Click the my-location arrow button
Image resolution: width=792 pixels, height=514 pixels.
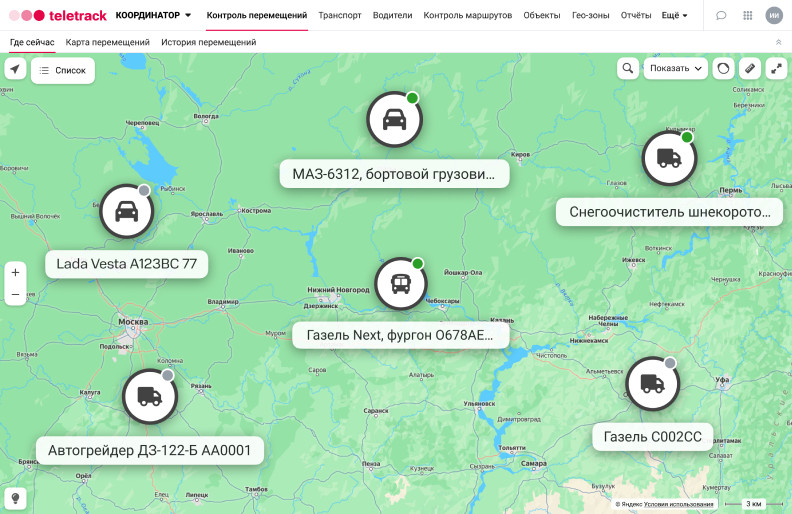[15, 69]
